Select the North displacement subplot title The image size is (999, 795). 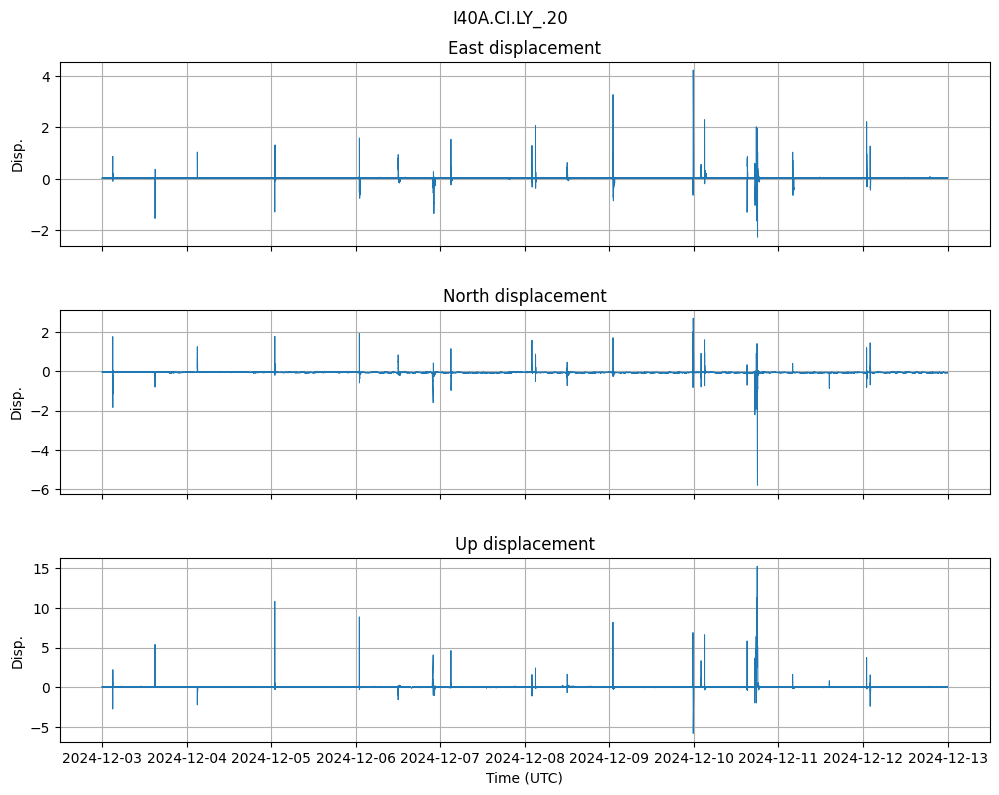[524, 296]
